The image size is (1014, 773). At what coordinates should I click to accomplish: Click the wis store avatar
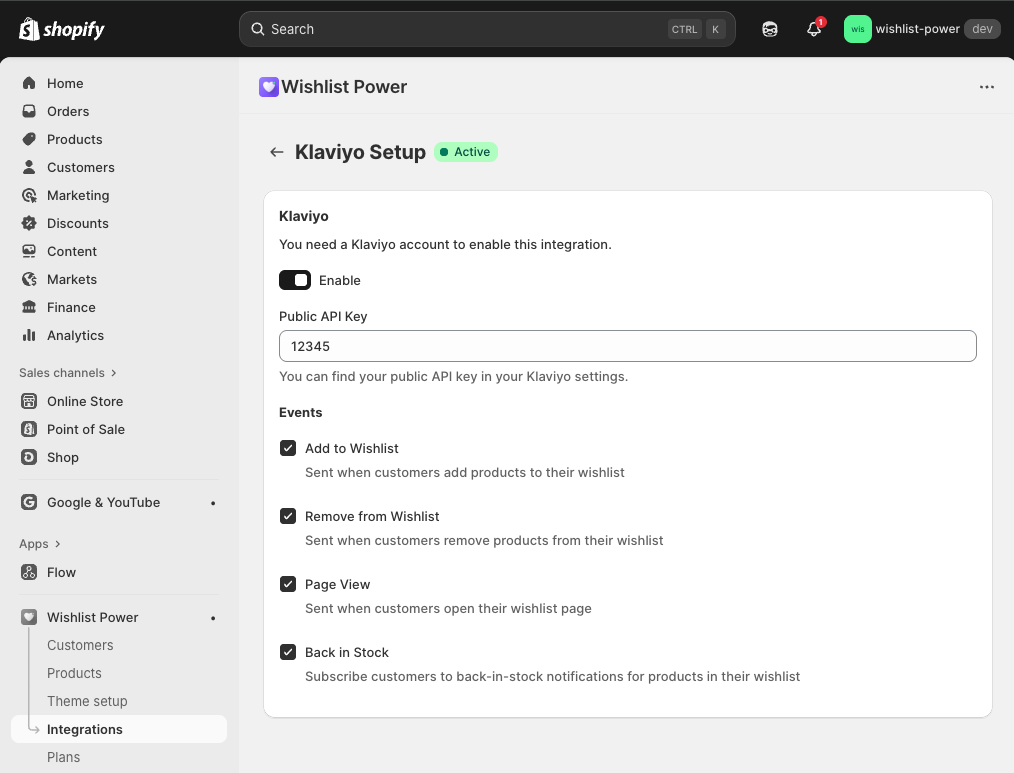point(858,29)
